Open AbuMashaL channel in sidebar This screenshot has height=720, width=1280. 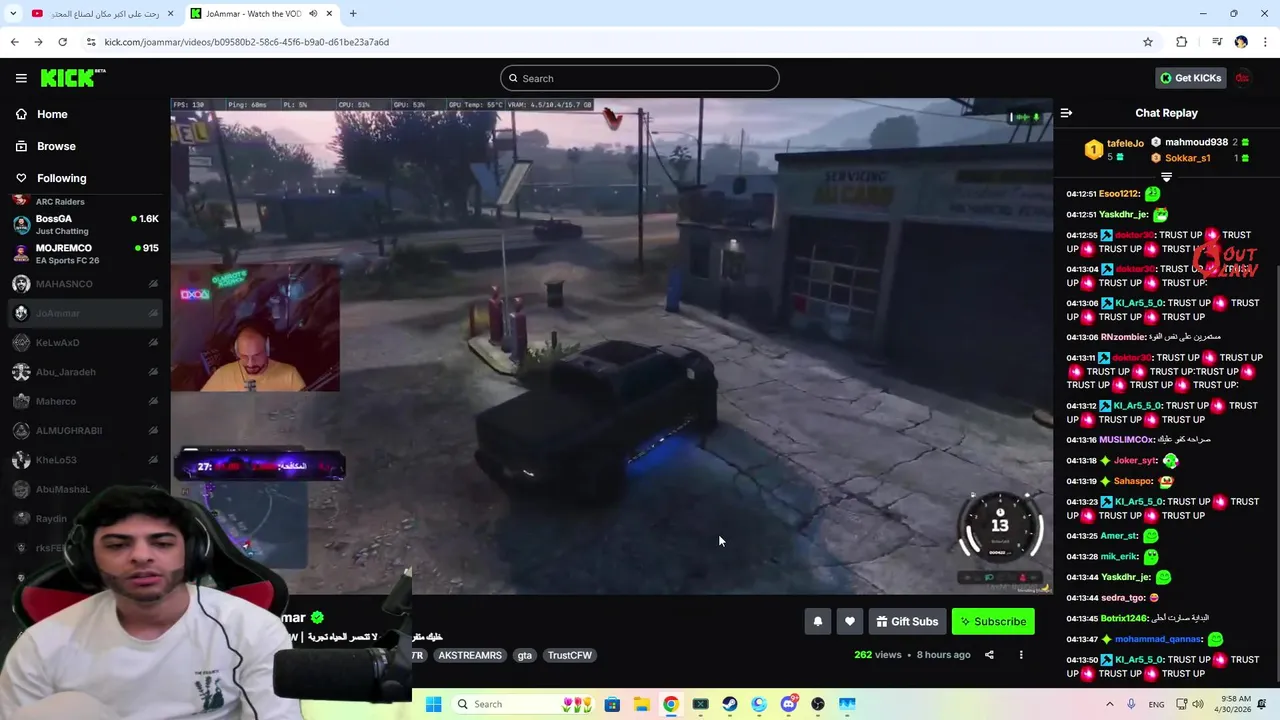point(85,489)
